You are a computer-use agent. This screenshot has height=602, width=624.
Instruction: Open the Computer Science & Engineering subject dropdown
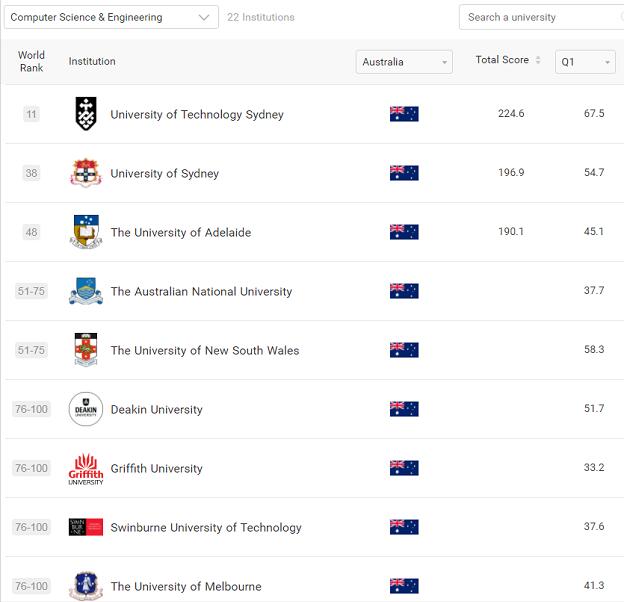click(x=111, y=17)
